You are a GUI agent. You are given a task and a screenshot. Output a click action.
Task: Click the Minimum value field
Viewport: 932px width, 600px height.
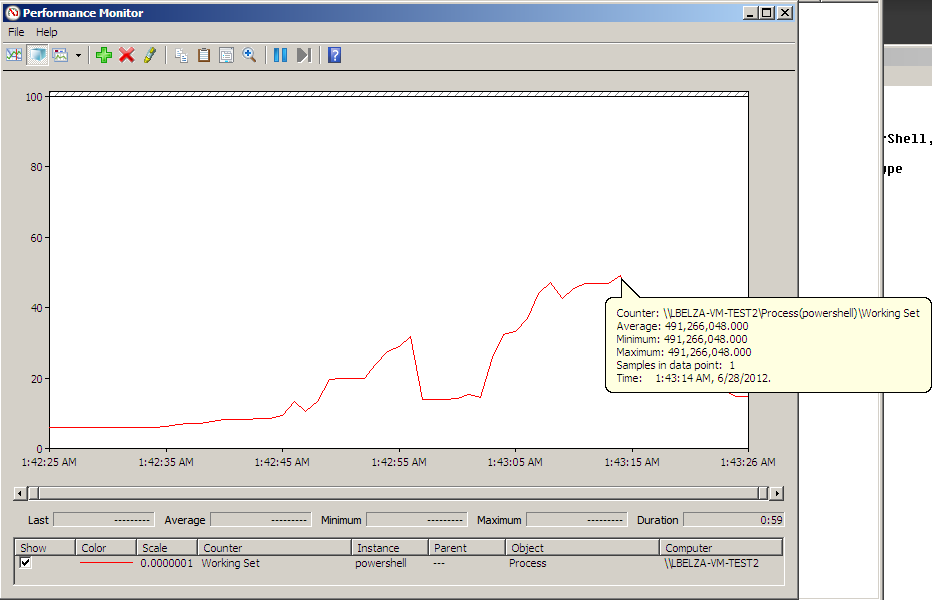pyautogui.click(x=417, y=520)
